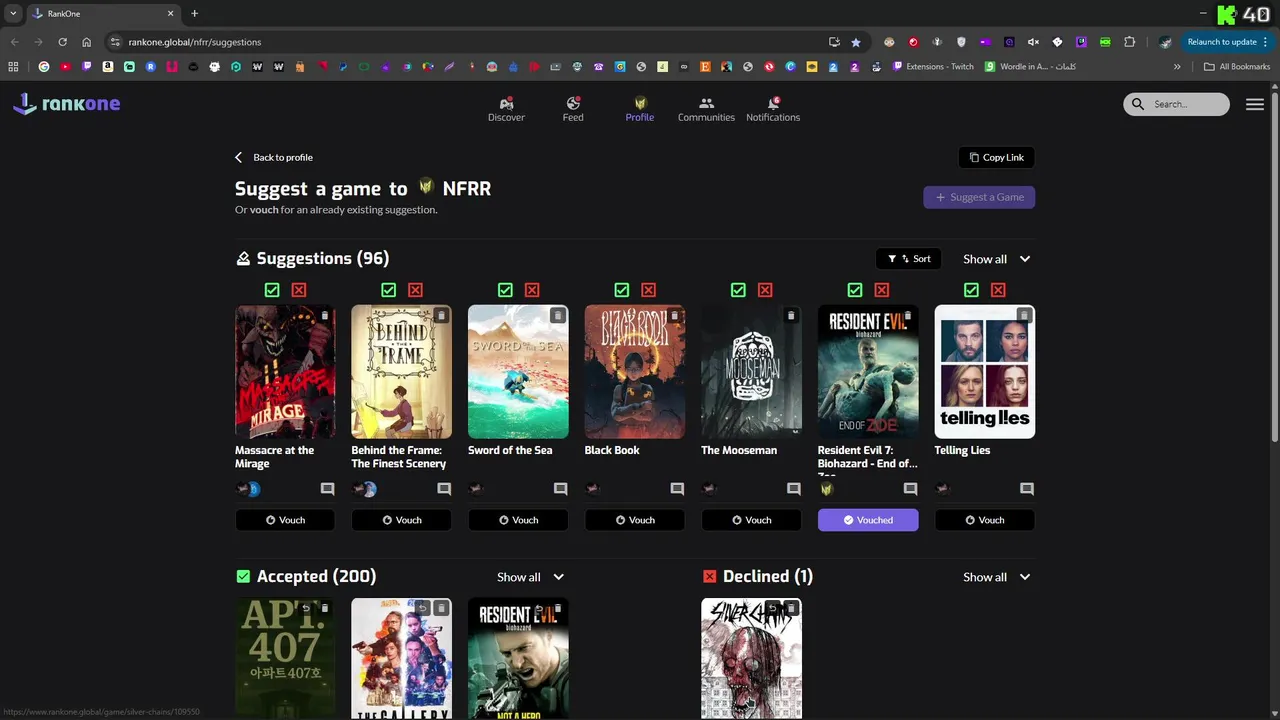This screenshot has width=1280, height=720.
Task: Vouch for Massacre at the Mirage
Action: pyautogui.click(x=285, y=520)
